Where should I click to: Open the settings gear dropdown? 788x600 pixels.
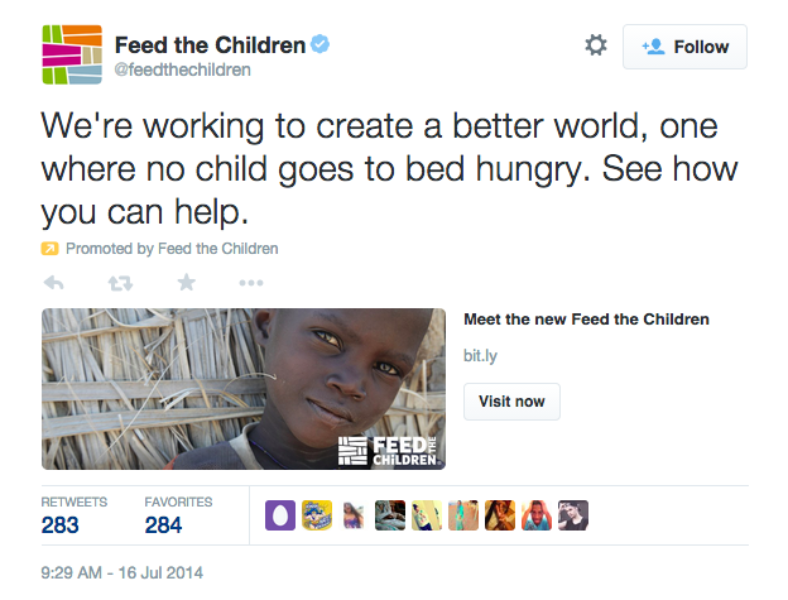tap(596, 46)
